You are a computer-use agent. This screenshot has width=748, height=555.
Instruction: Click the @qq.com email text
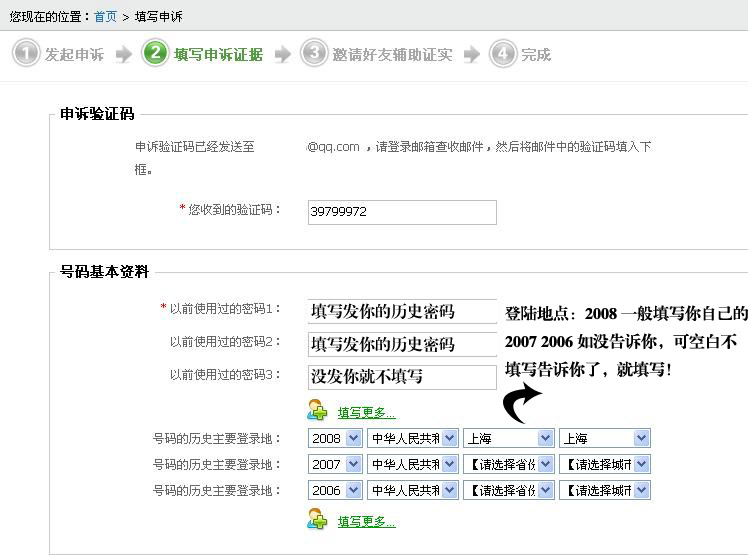(x=333, y=147)
